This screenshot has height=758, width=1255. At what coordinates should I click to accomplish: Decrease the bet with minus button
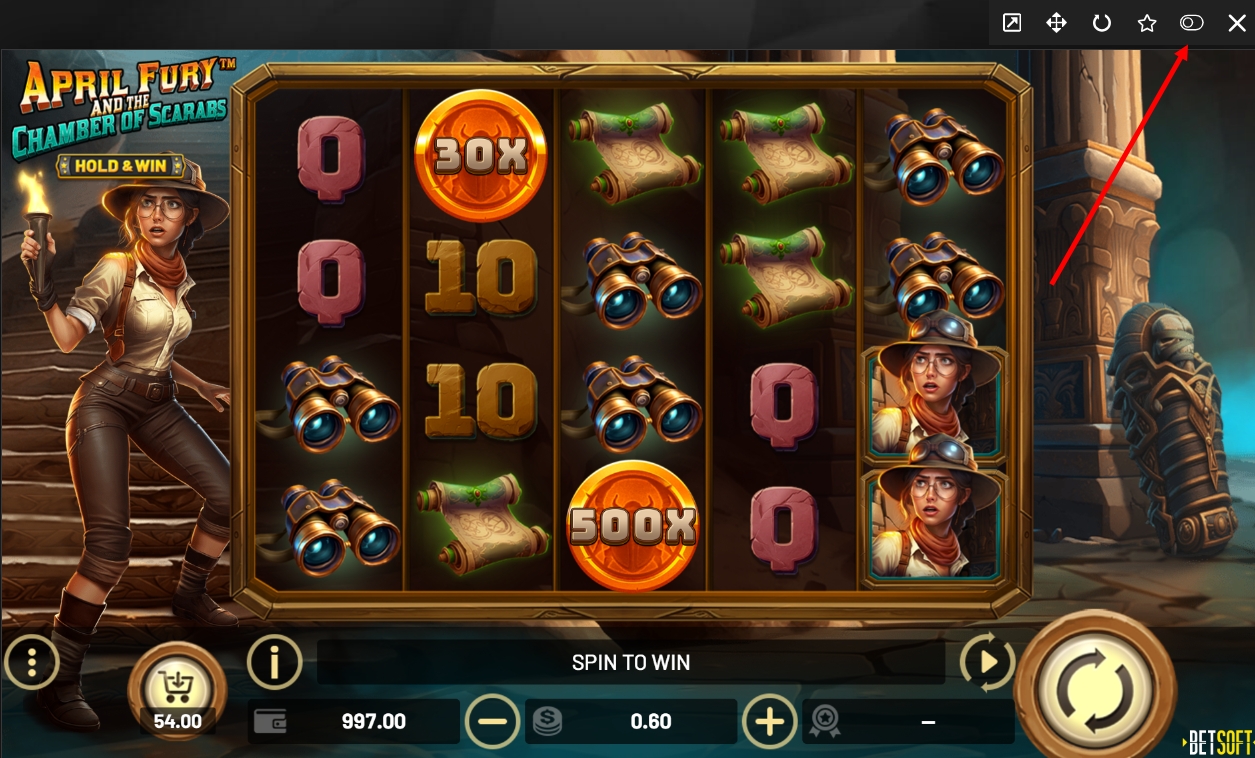pyautogui.click(x=493, y=721)
